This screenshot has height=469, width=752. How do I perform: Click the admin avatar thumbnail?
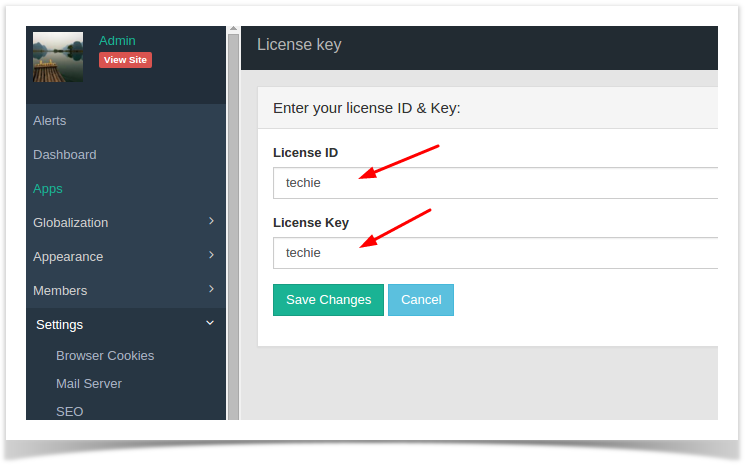click(x=58, y=57)
